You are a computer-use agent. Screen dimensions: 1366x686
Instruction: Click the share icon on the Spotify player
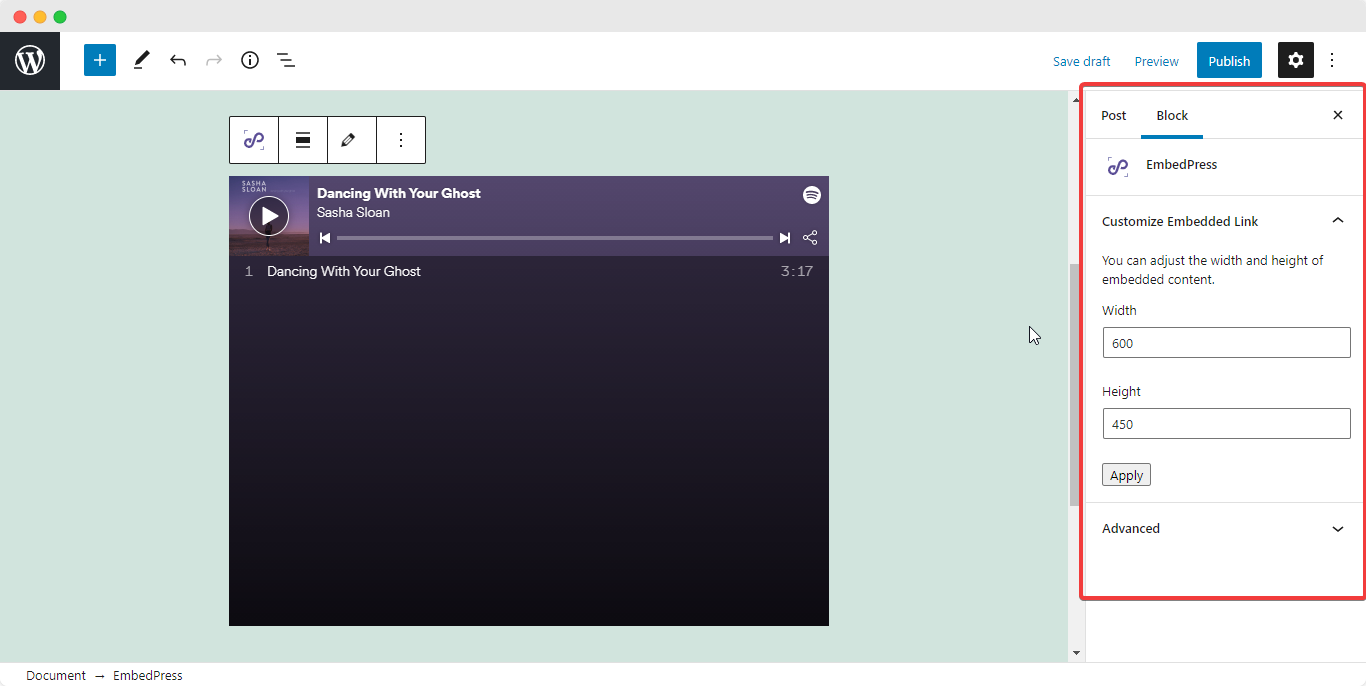tap(810, 237)
